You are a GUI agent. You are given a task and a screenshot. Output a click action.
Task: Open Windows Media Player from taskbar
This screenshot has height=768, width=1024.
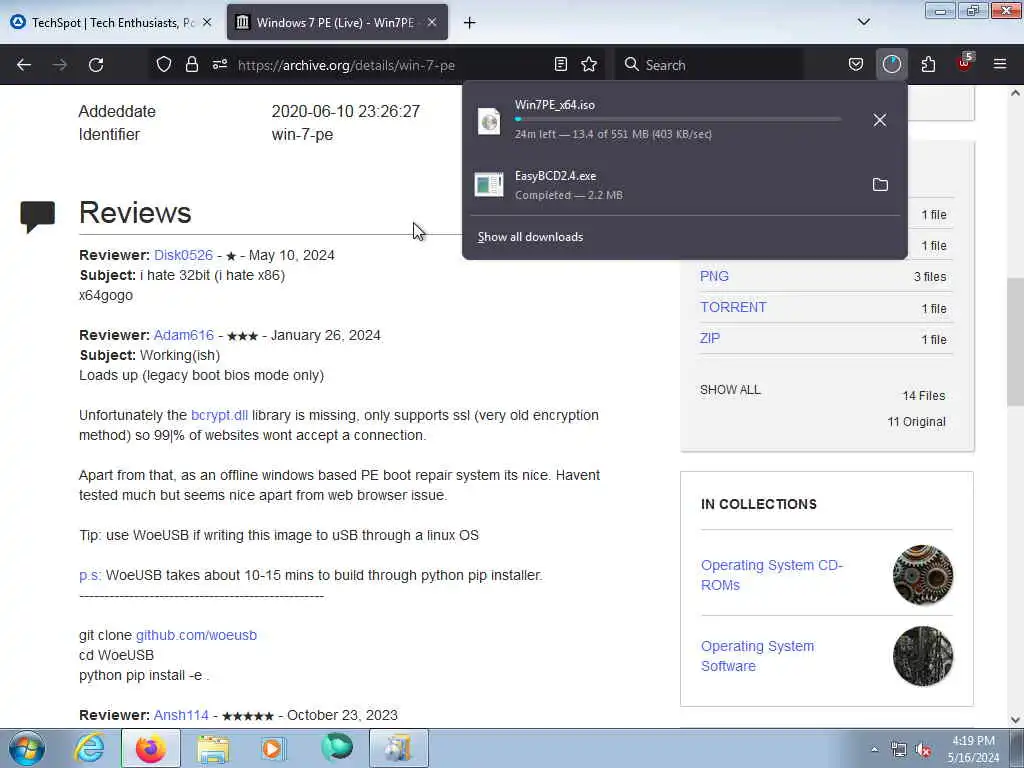coord(274,748)
